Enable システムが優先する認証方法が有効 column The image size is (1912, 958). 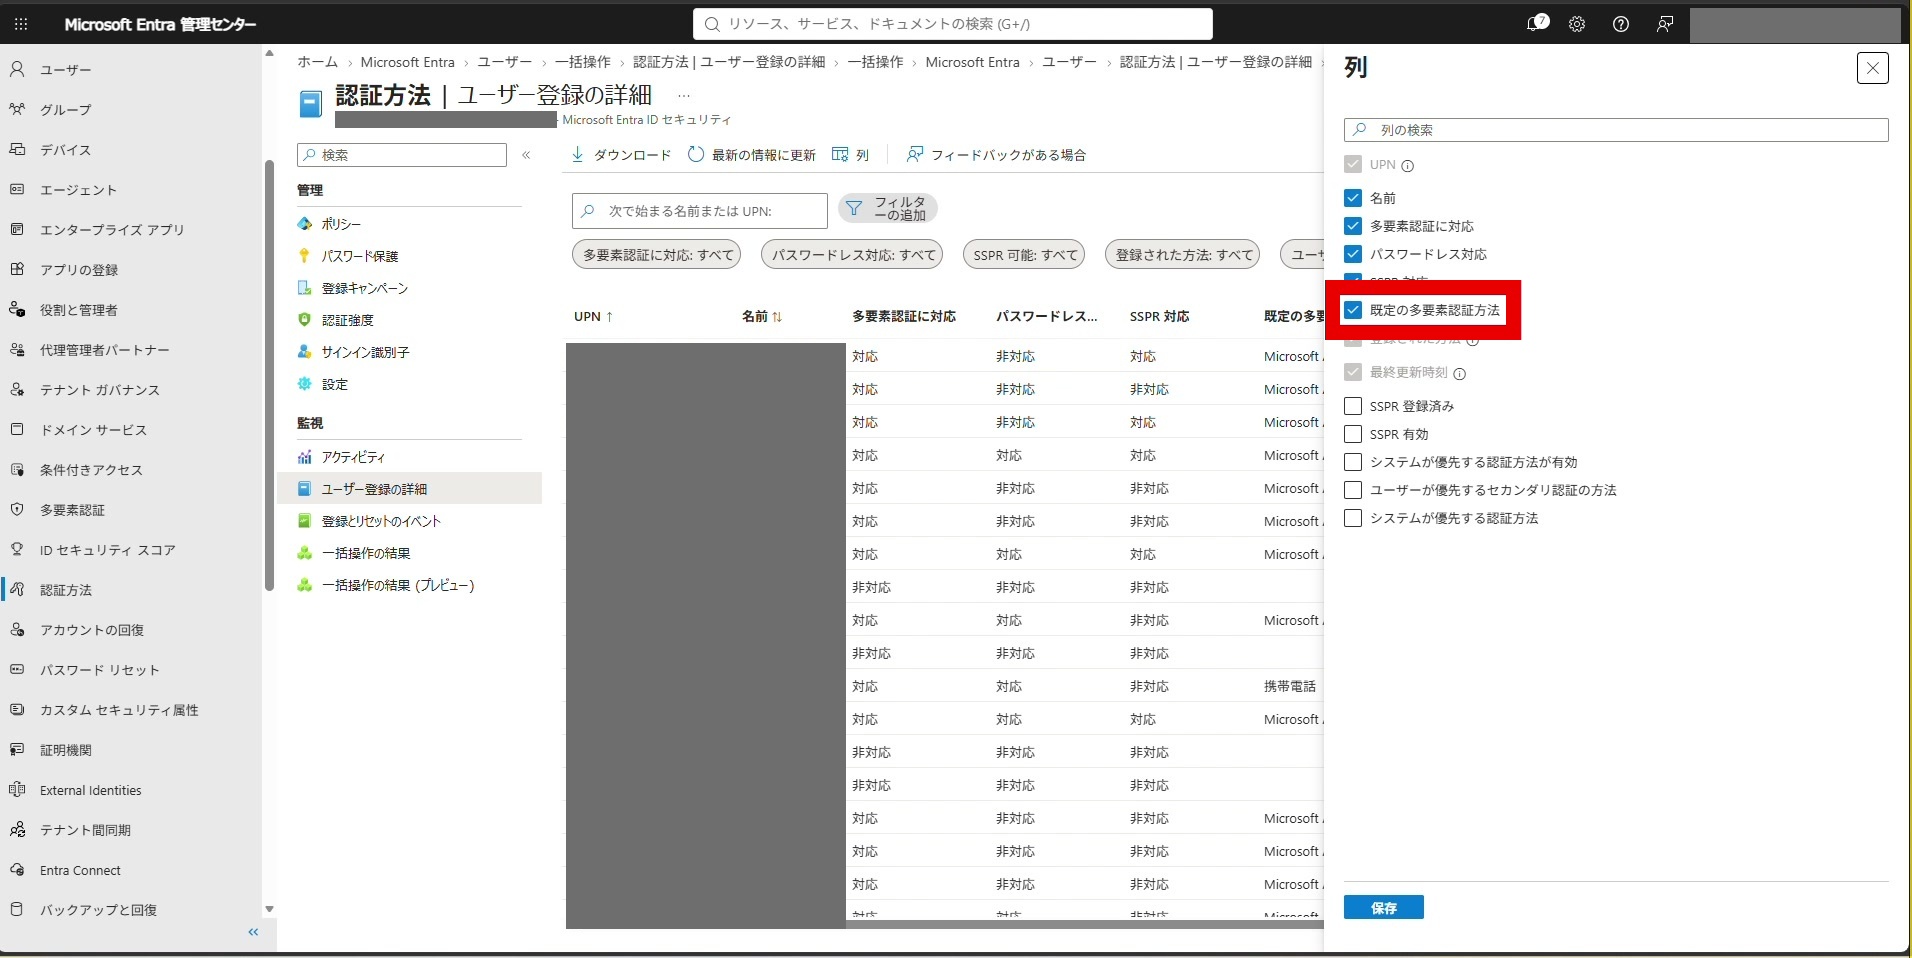click(1353, 462)
